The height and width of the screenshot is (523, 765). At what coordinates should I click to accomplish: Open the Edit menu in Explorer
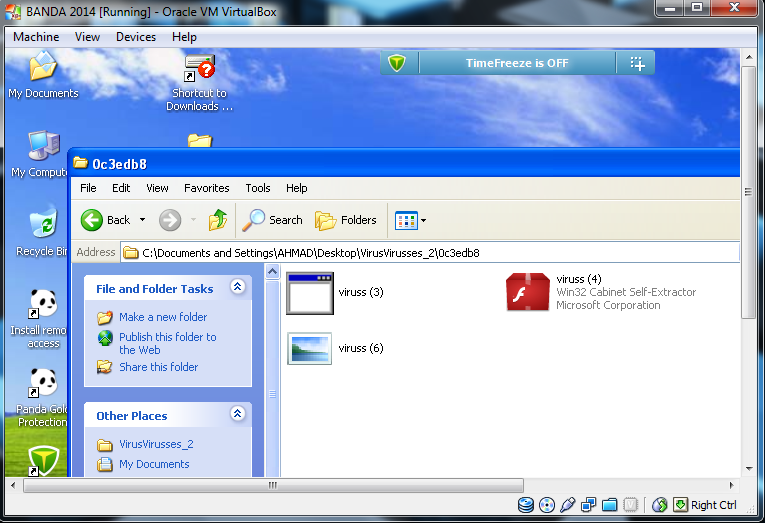pos(121,188)
